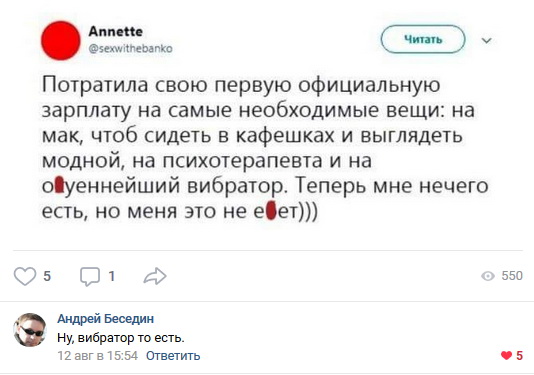Click the comment count 1
This screenshot has width=534, height=375.
(111, 276)
